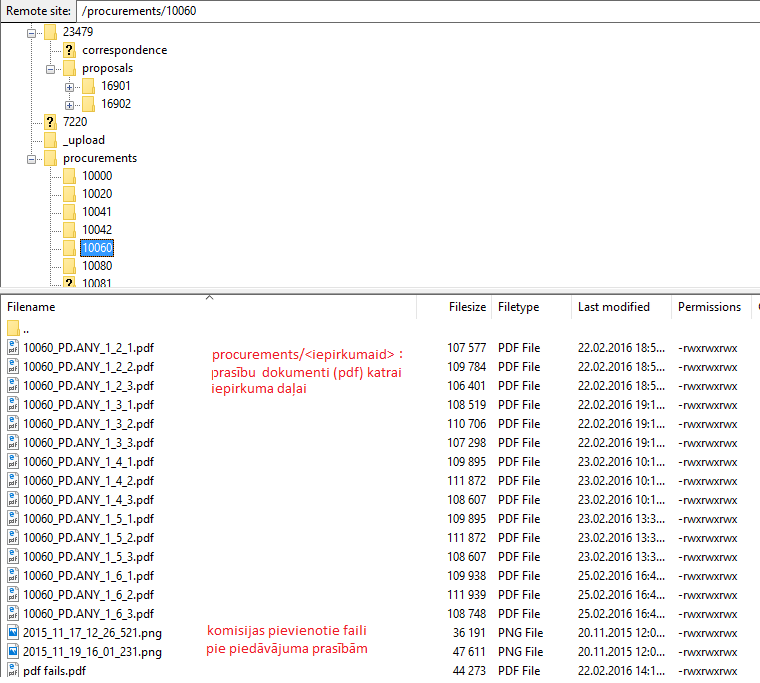
Task: Collapse the 23479 folder tree node
Action: (32, 32)
